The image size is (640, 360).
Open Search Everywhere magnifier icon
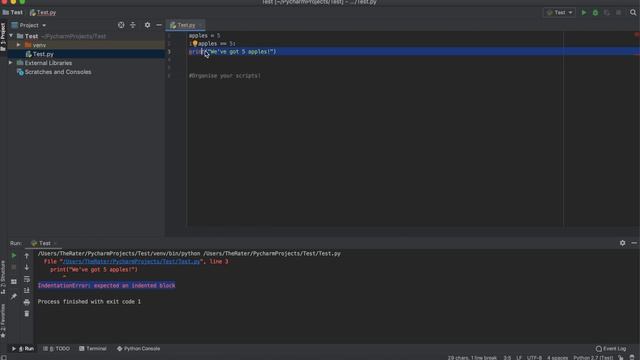[633, 13]
